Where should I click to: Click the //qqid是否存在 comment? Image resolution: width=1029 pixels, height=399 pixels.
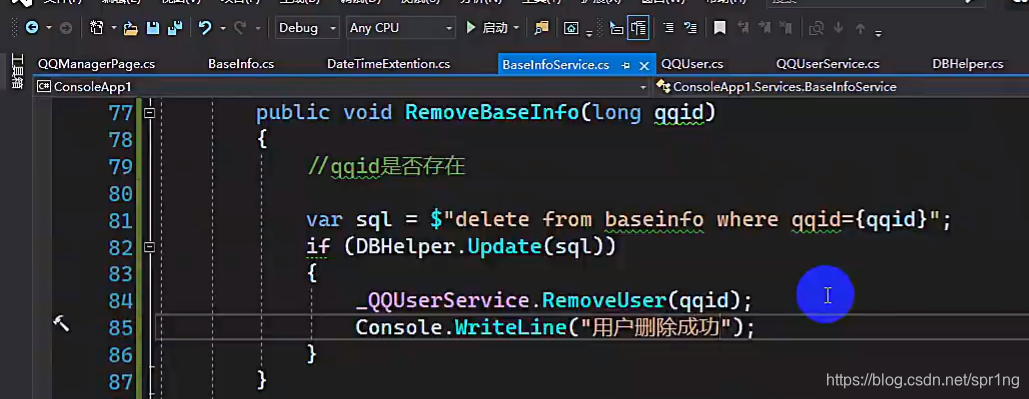(x=387, y=167)
